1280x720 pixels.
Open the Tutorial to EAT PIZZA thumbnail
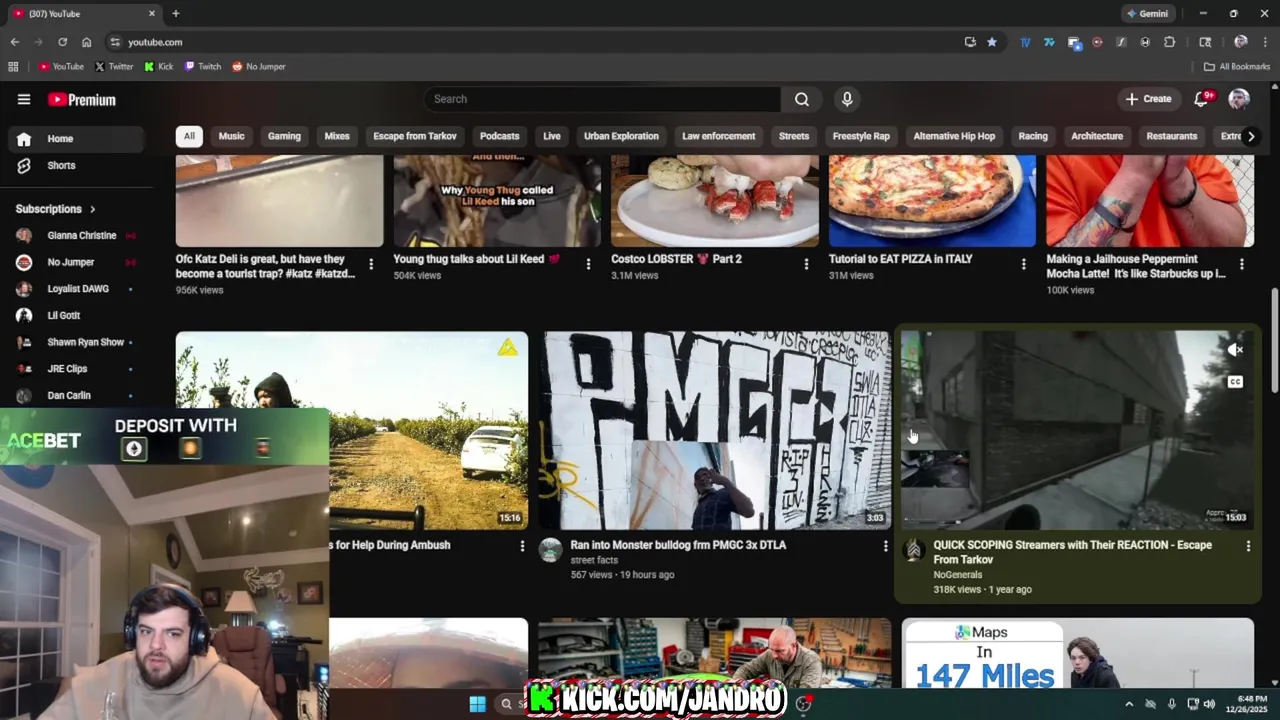(932, 201)
